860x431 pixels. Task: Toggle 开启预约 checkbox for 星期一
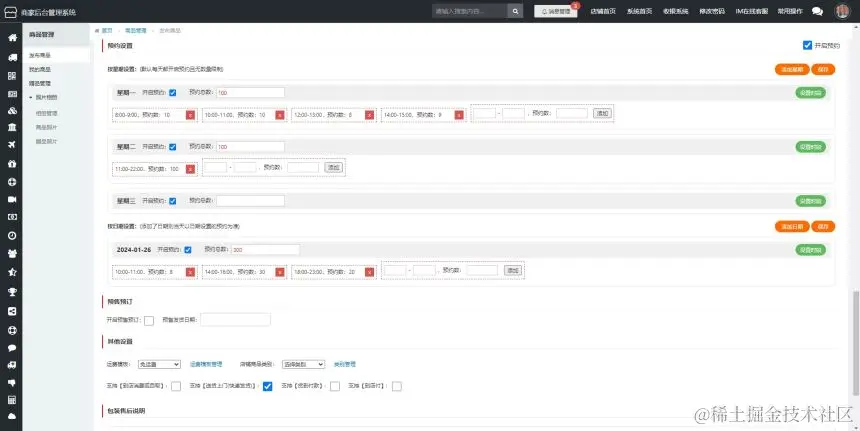[173, 93]
